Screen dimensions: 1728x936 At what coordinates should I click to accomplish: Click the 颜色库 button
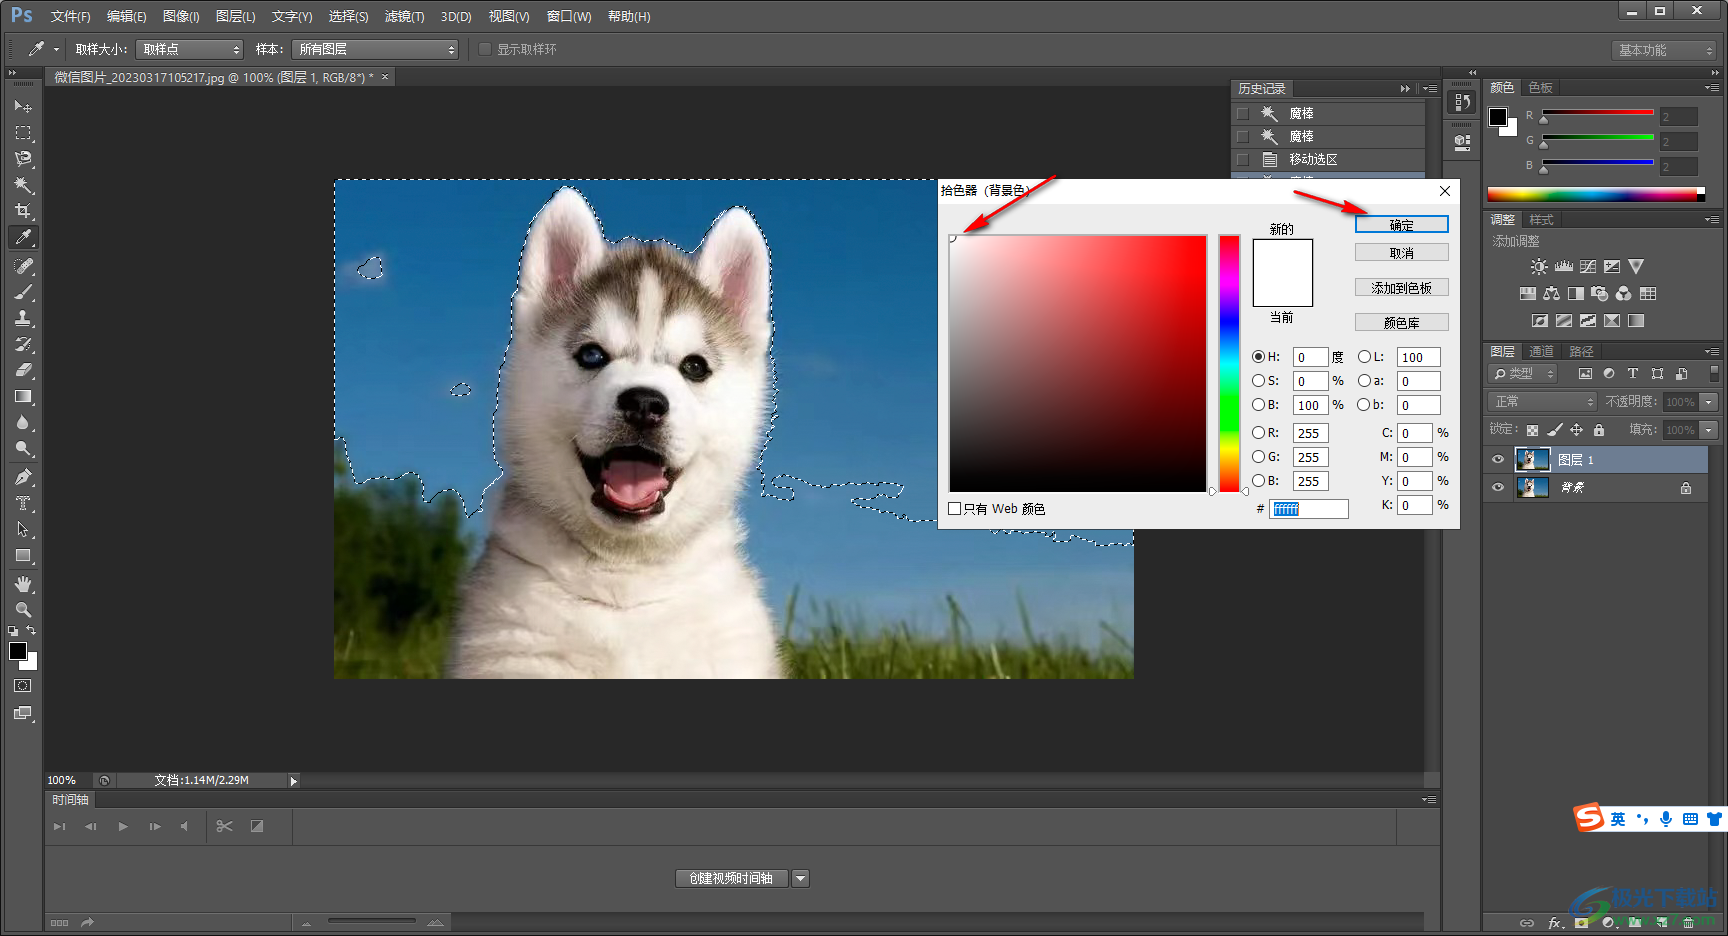1402,323
